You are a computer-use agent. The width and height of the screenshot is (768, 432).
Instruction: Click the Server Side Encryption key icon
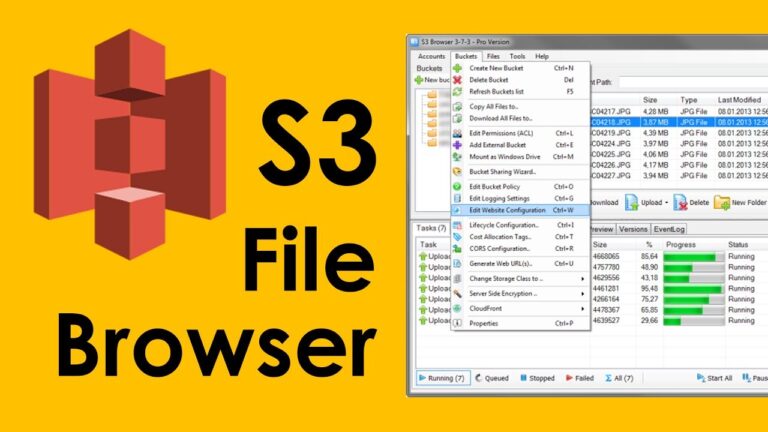pos(457,294)
